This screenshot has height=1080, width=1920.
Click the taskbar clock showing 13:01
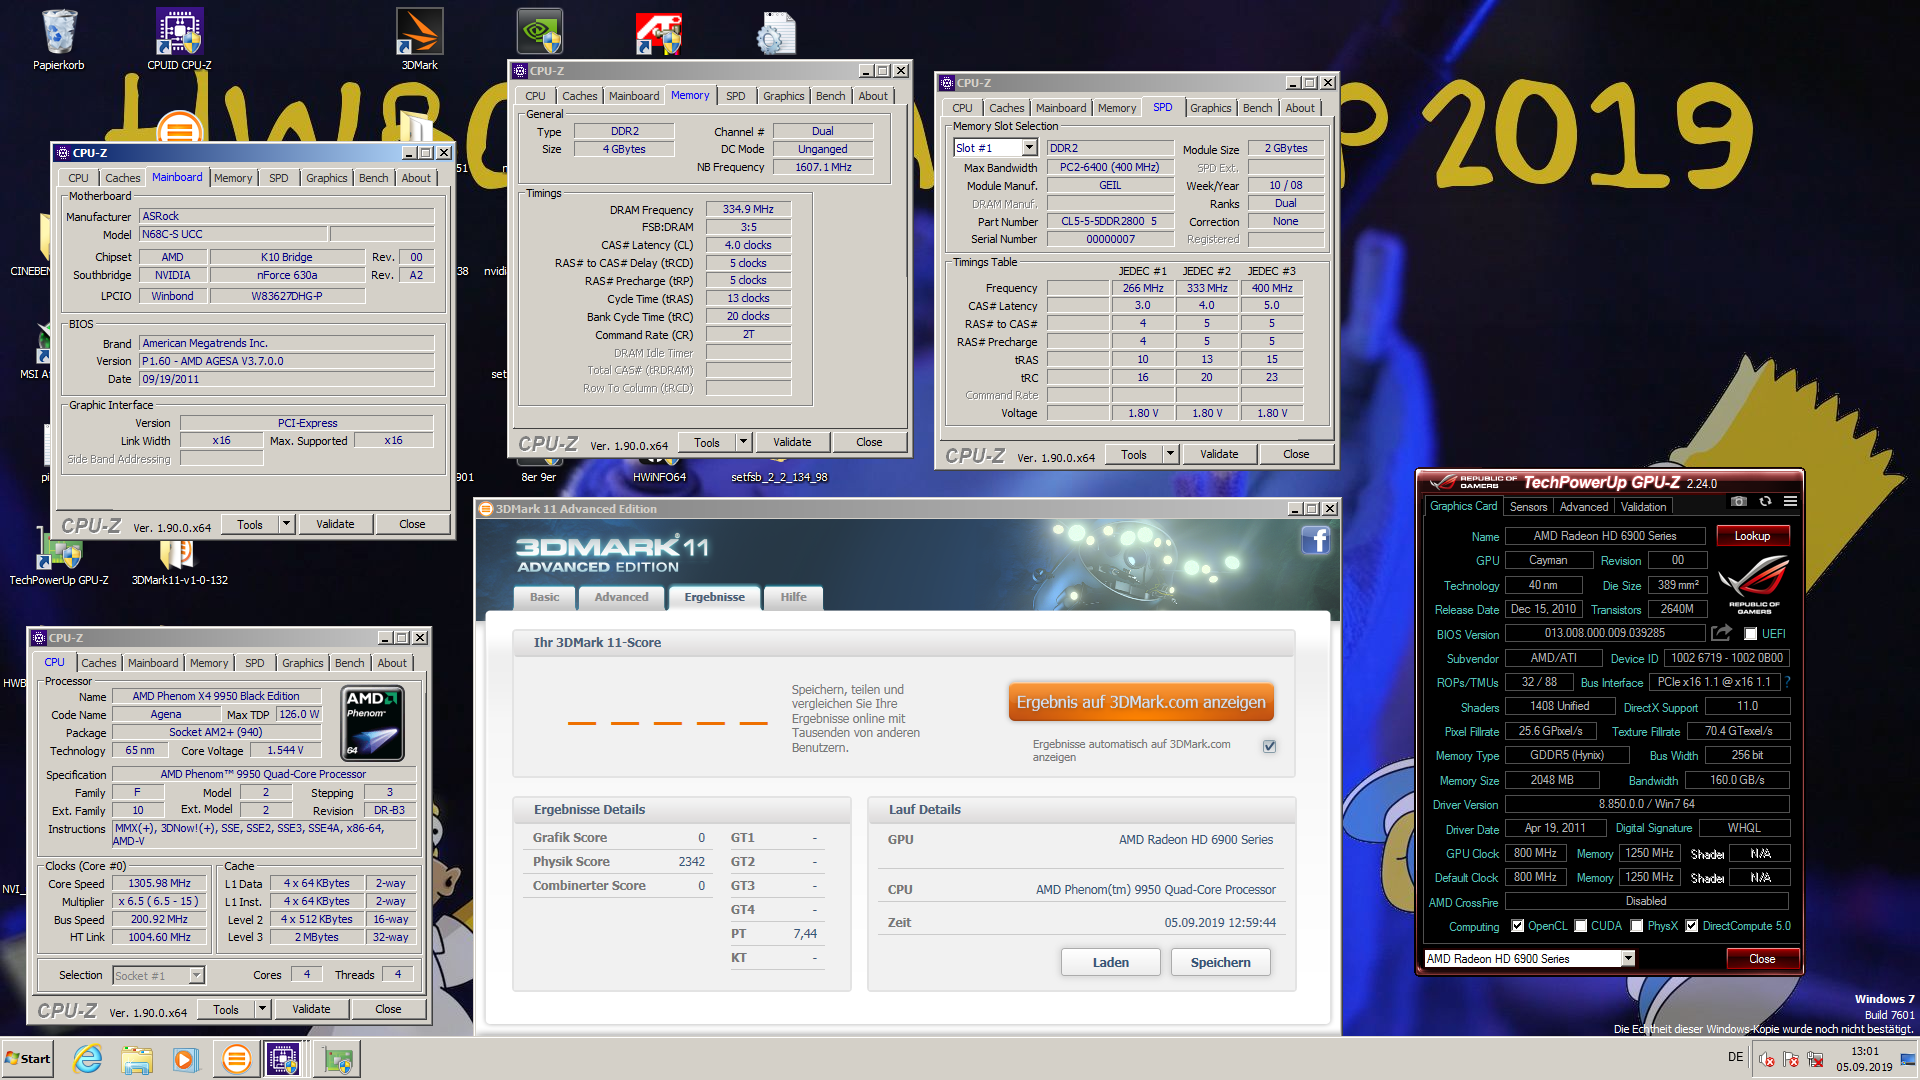coord(1864,1059)
